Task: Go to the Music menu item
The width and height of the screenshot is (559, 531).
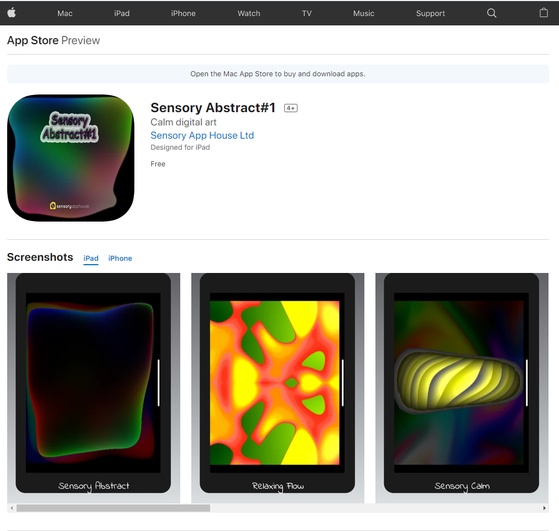Action: 364,13
